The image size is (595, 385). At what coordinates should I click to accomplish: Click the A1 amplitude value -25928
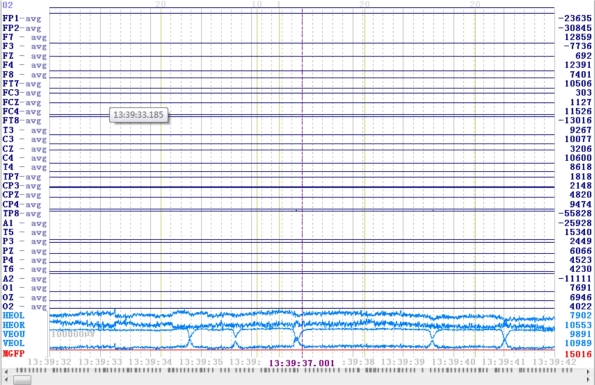(x=575, y=223)
